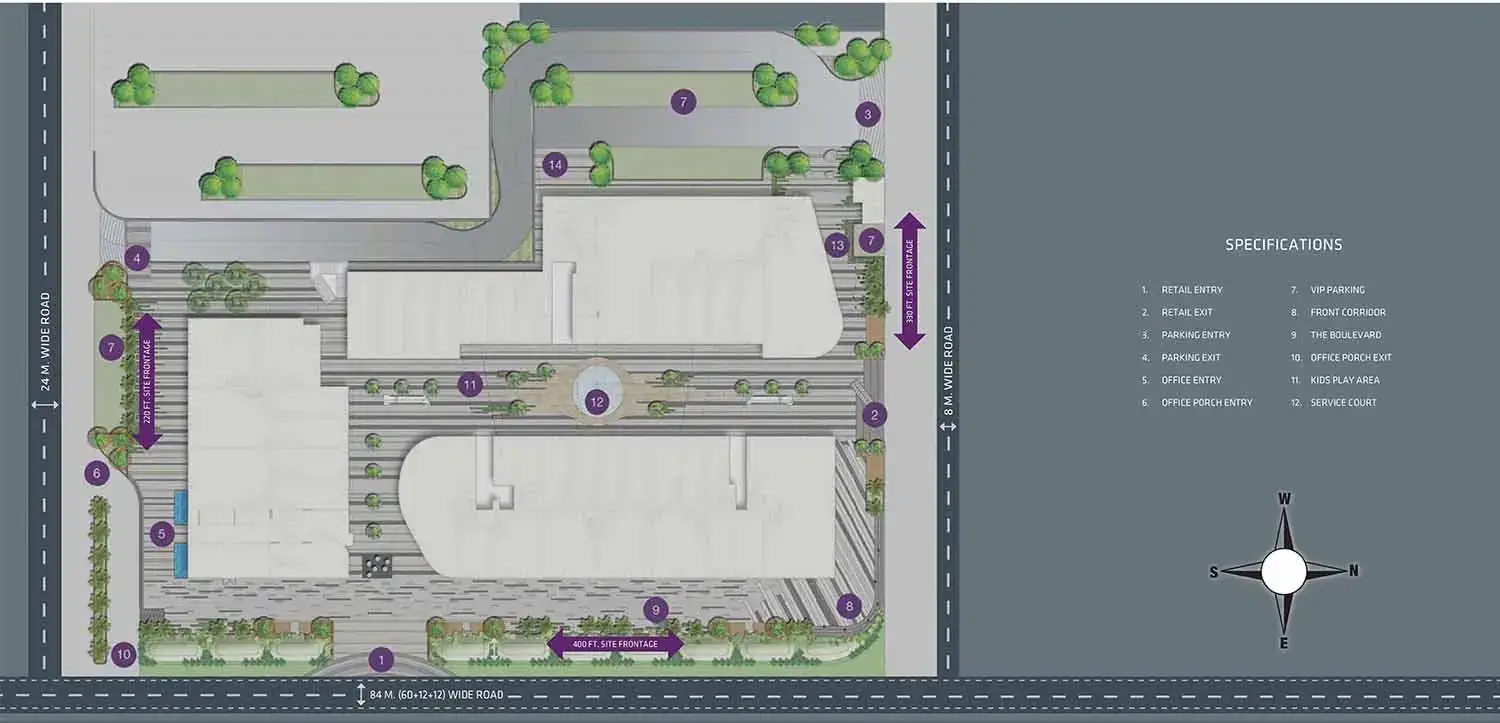Click the Specifications heading
Screen dimensions: 1500x723
(1283, 245)
